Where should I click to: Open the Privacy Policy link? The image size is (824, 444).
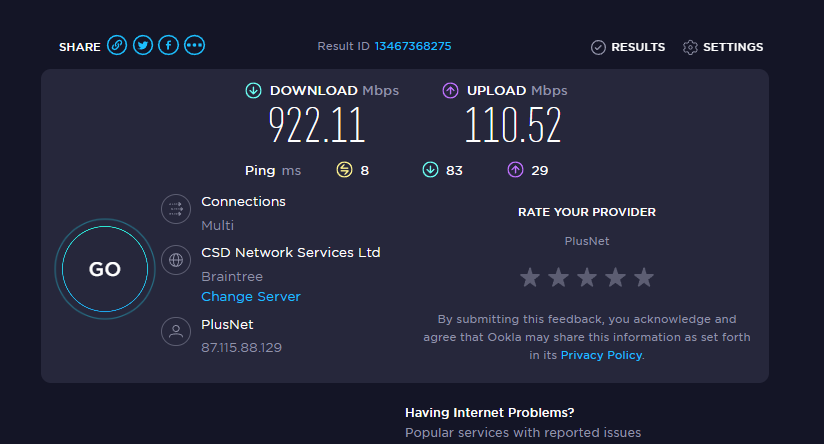[601, 355]
